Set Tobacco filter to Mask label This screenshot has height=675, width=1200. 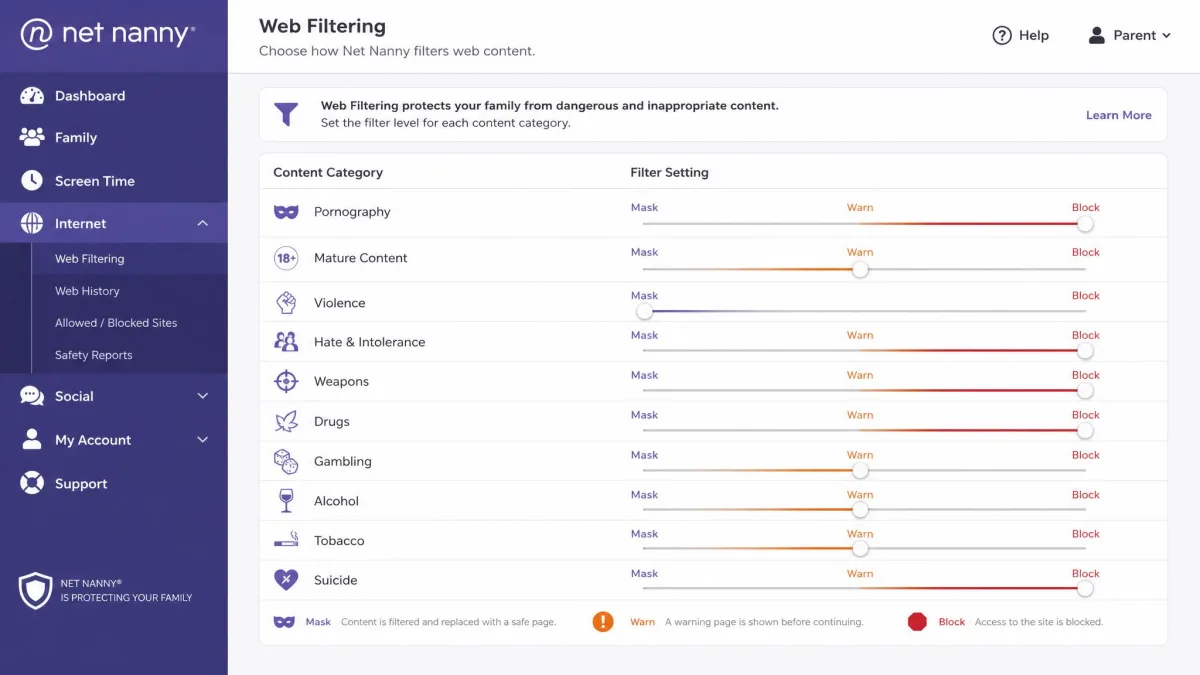click(644, 534)
